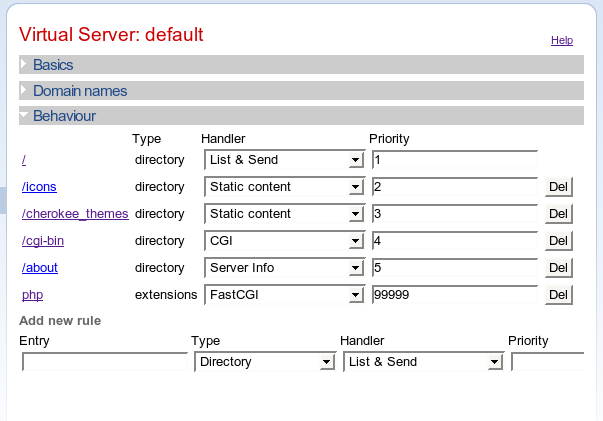Click priority field of /cgi-bin rule
The image size is (603, 421).
point(455,241)
